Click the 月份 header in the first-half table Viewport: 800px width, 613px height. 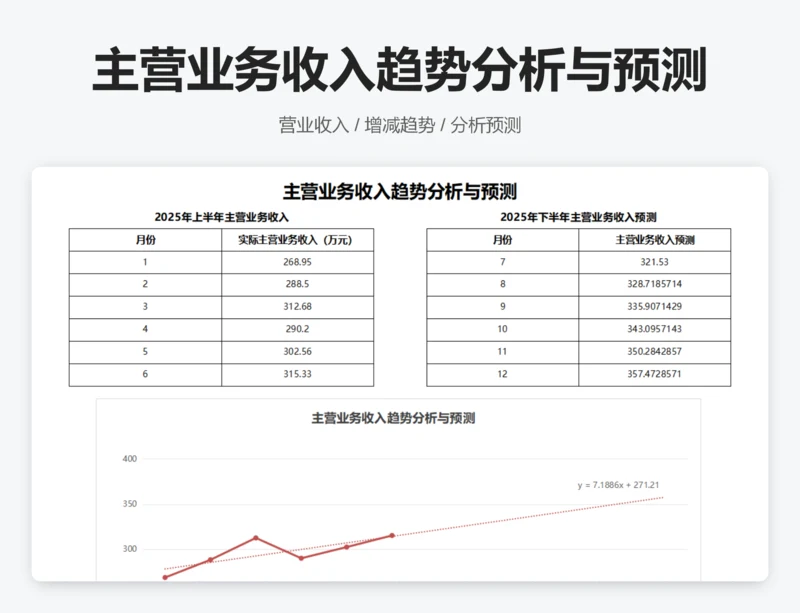(x=145, y=240)
